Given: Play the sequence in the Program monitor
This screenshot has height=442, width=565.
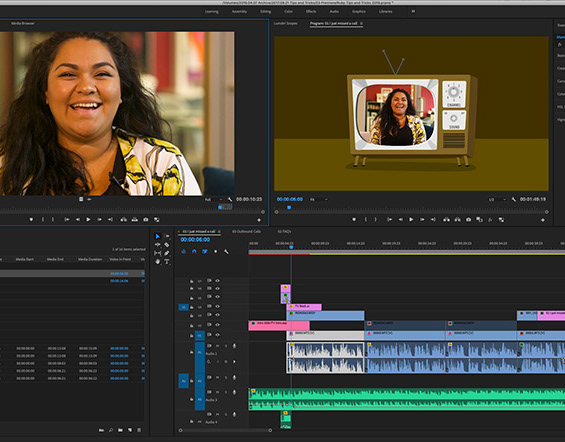Looking at the screenshot, I should coord(411,219).
